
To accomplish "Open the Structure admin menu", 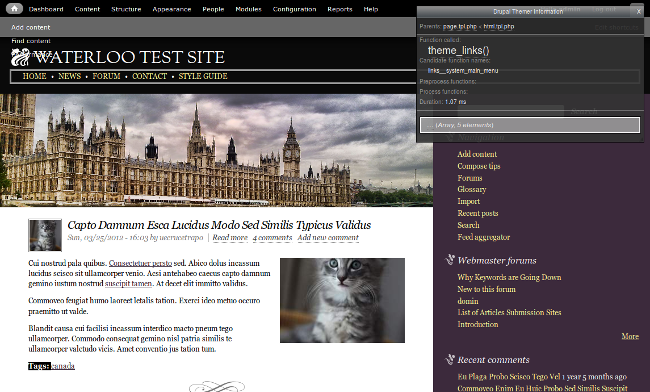I will [x=126, y=9].
